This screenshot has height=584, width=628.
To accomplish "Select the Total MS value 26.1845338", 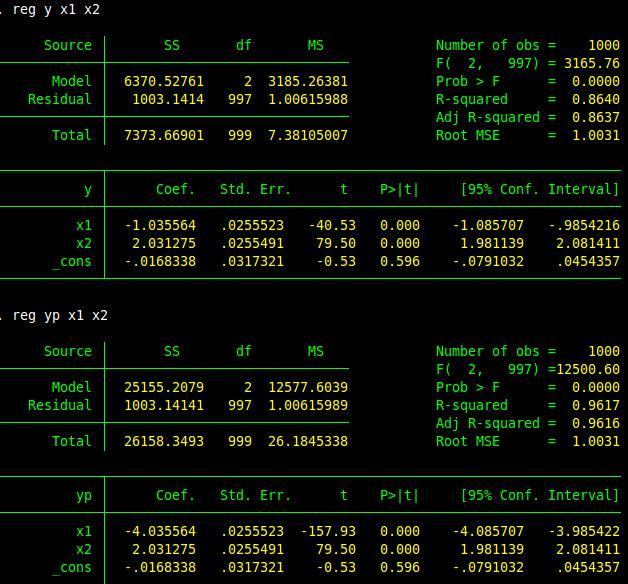I will [308, 441].
